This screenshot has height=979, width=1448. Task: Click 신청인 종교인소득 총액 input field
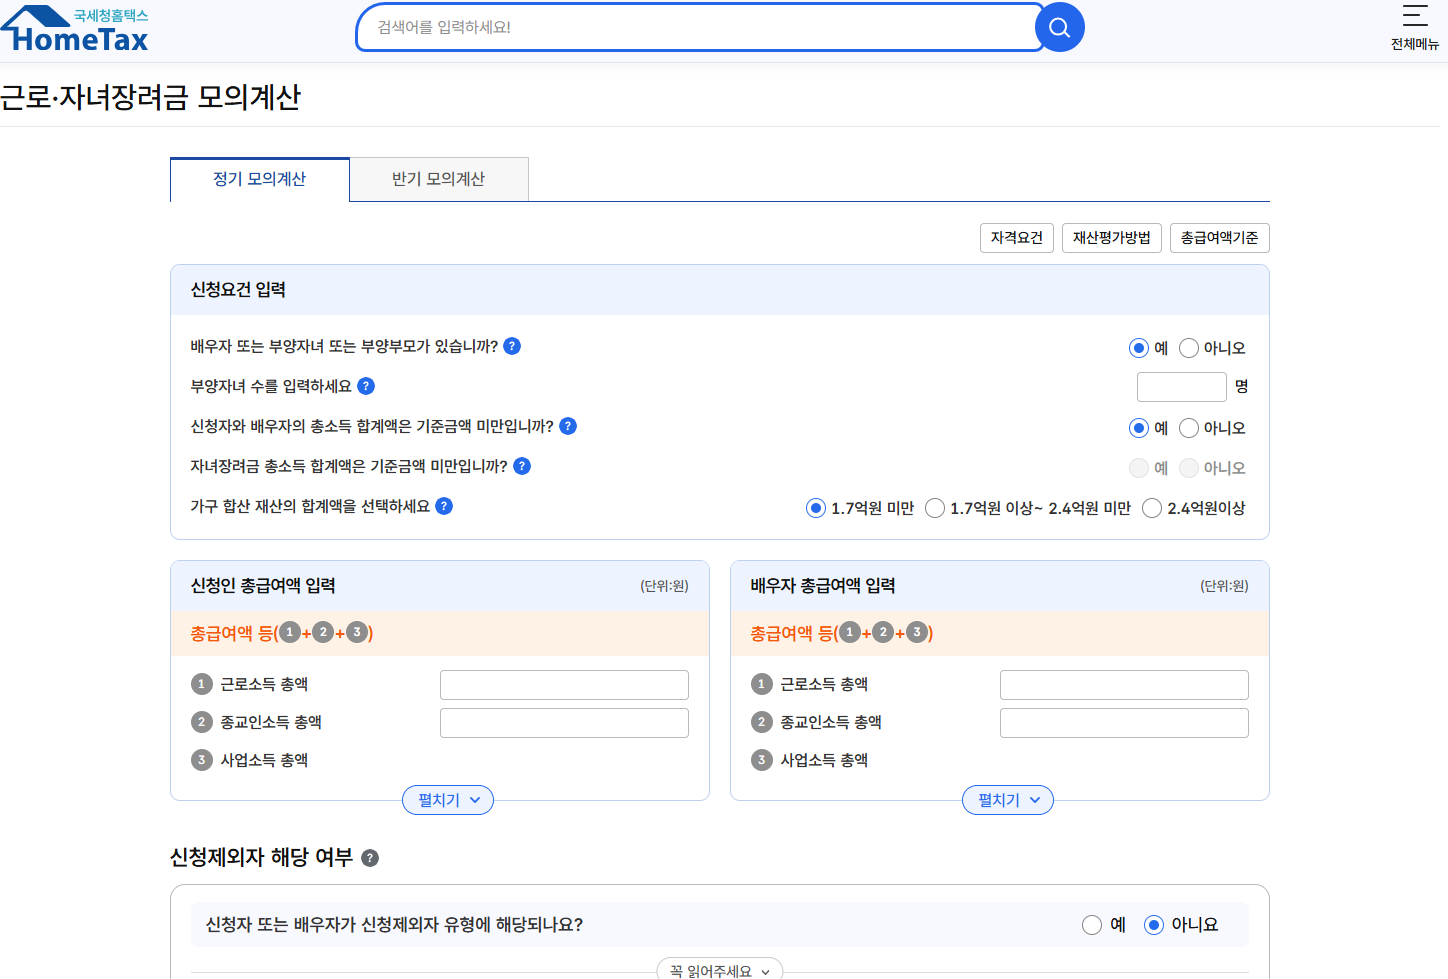click(564, 723)
